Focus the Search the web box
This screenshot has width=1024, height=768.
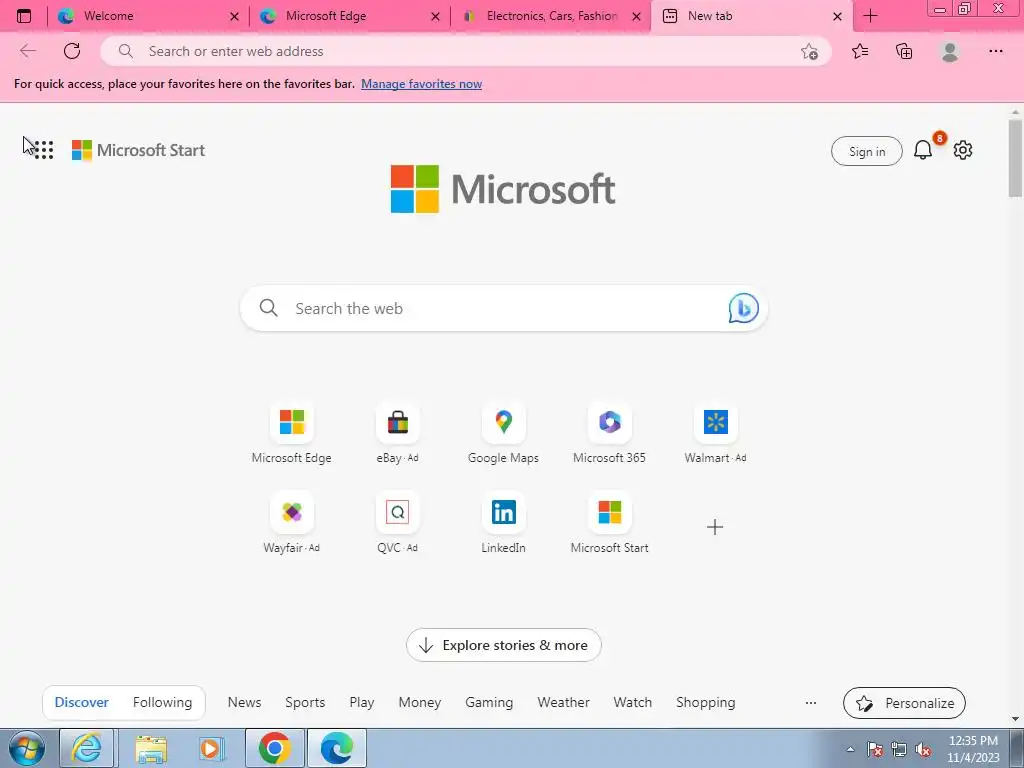pos(504,308)
